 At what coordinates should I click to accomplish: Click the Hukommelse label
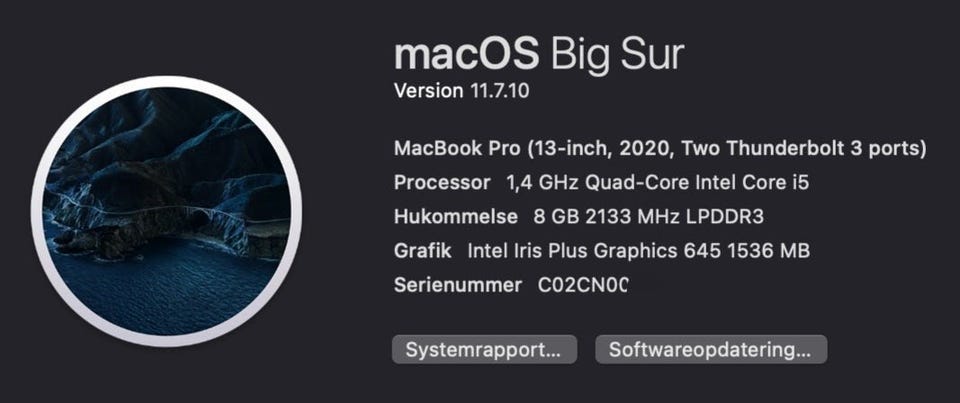pyautogui.click(x=456, y=217)
